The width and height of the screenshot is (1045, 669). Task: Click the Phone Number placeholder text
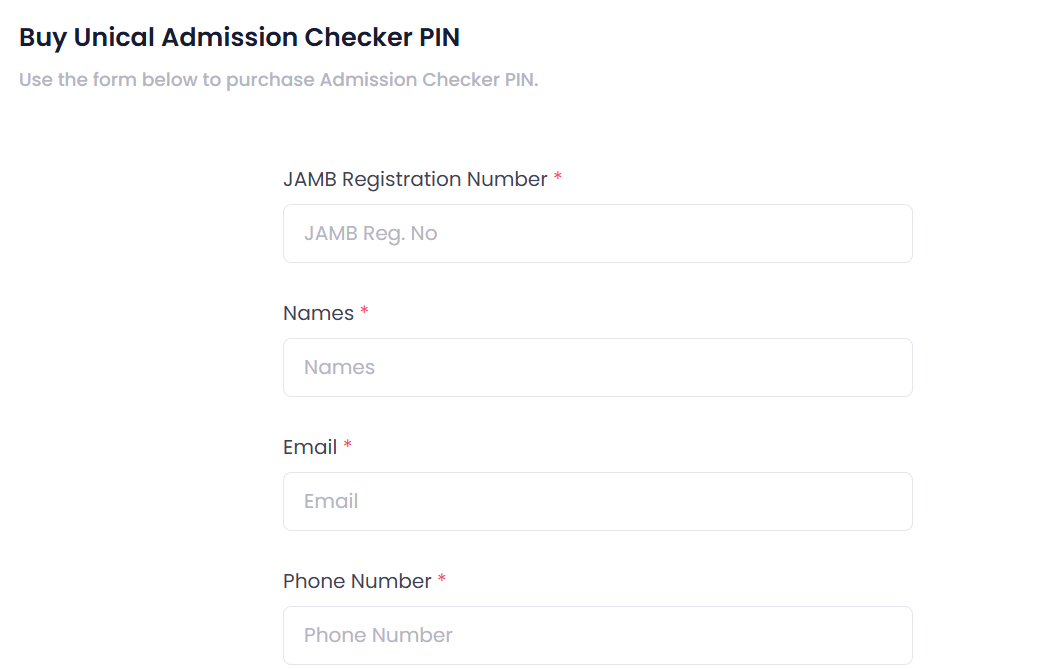click(x=378, y=635)
